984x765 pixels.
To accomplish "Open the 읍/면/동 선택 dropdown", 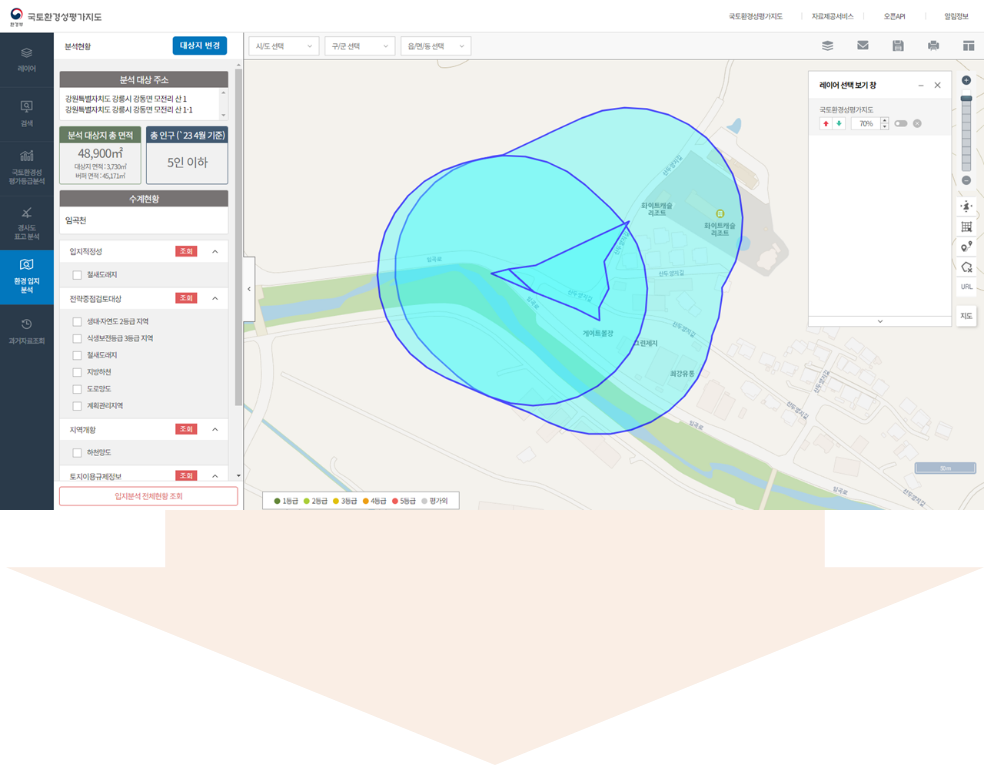I will [x=435, y=46].
